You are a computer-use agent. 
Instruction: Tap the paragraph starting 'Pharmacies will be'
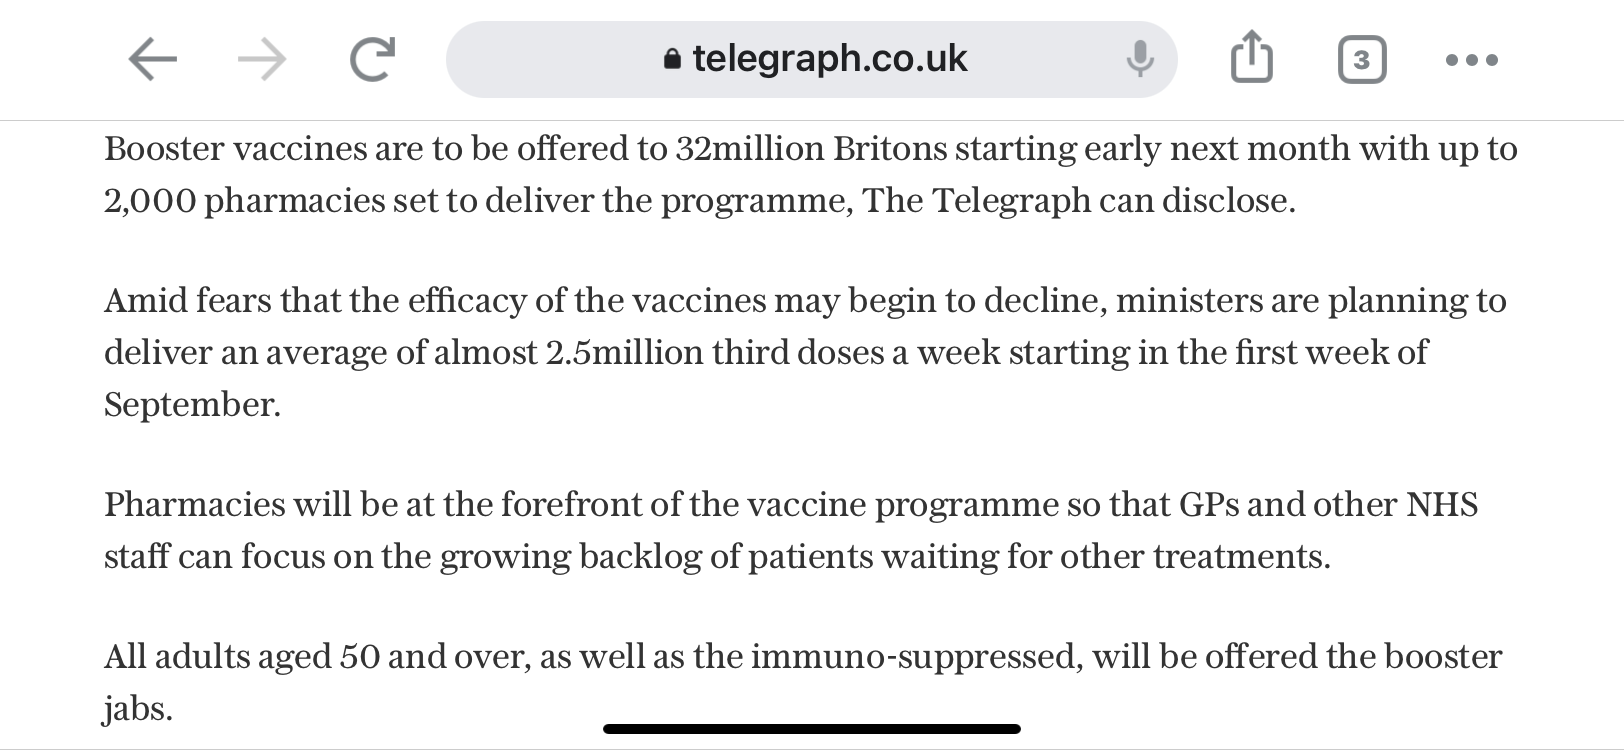(791, 530)
